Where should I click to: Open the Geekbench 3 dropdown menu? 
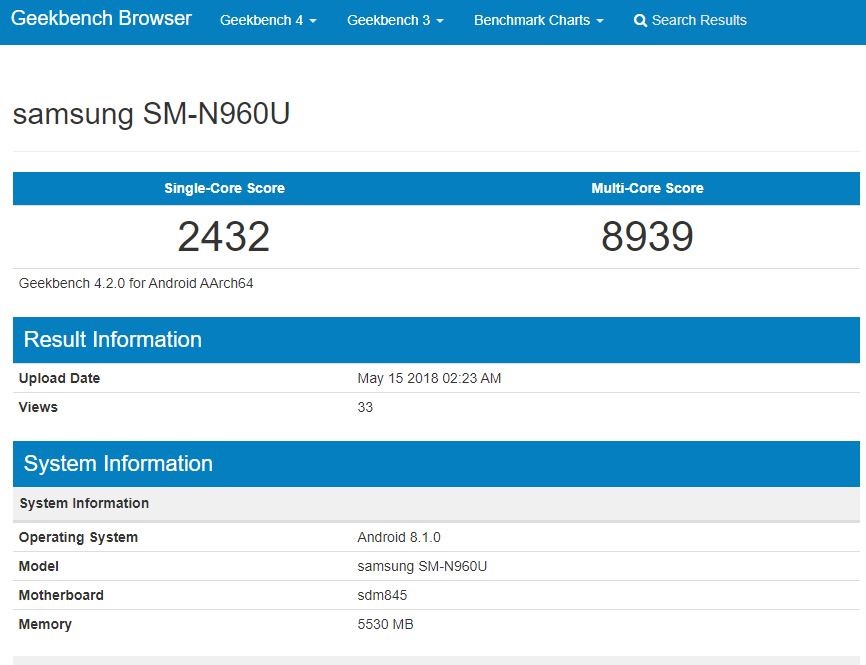click(395, 20)
